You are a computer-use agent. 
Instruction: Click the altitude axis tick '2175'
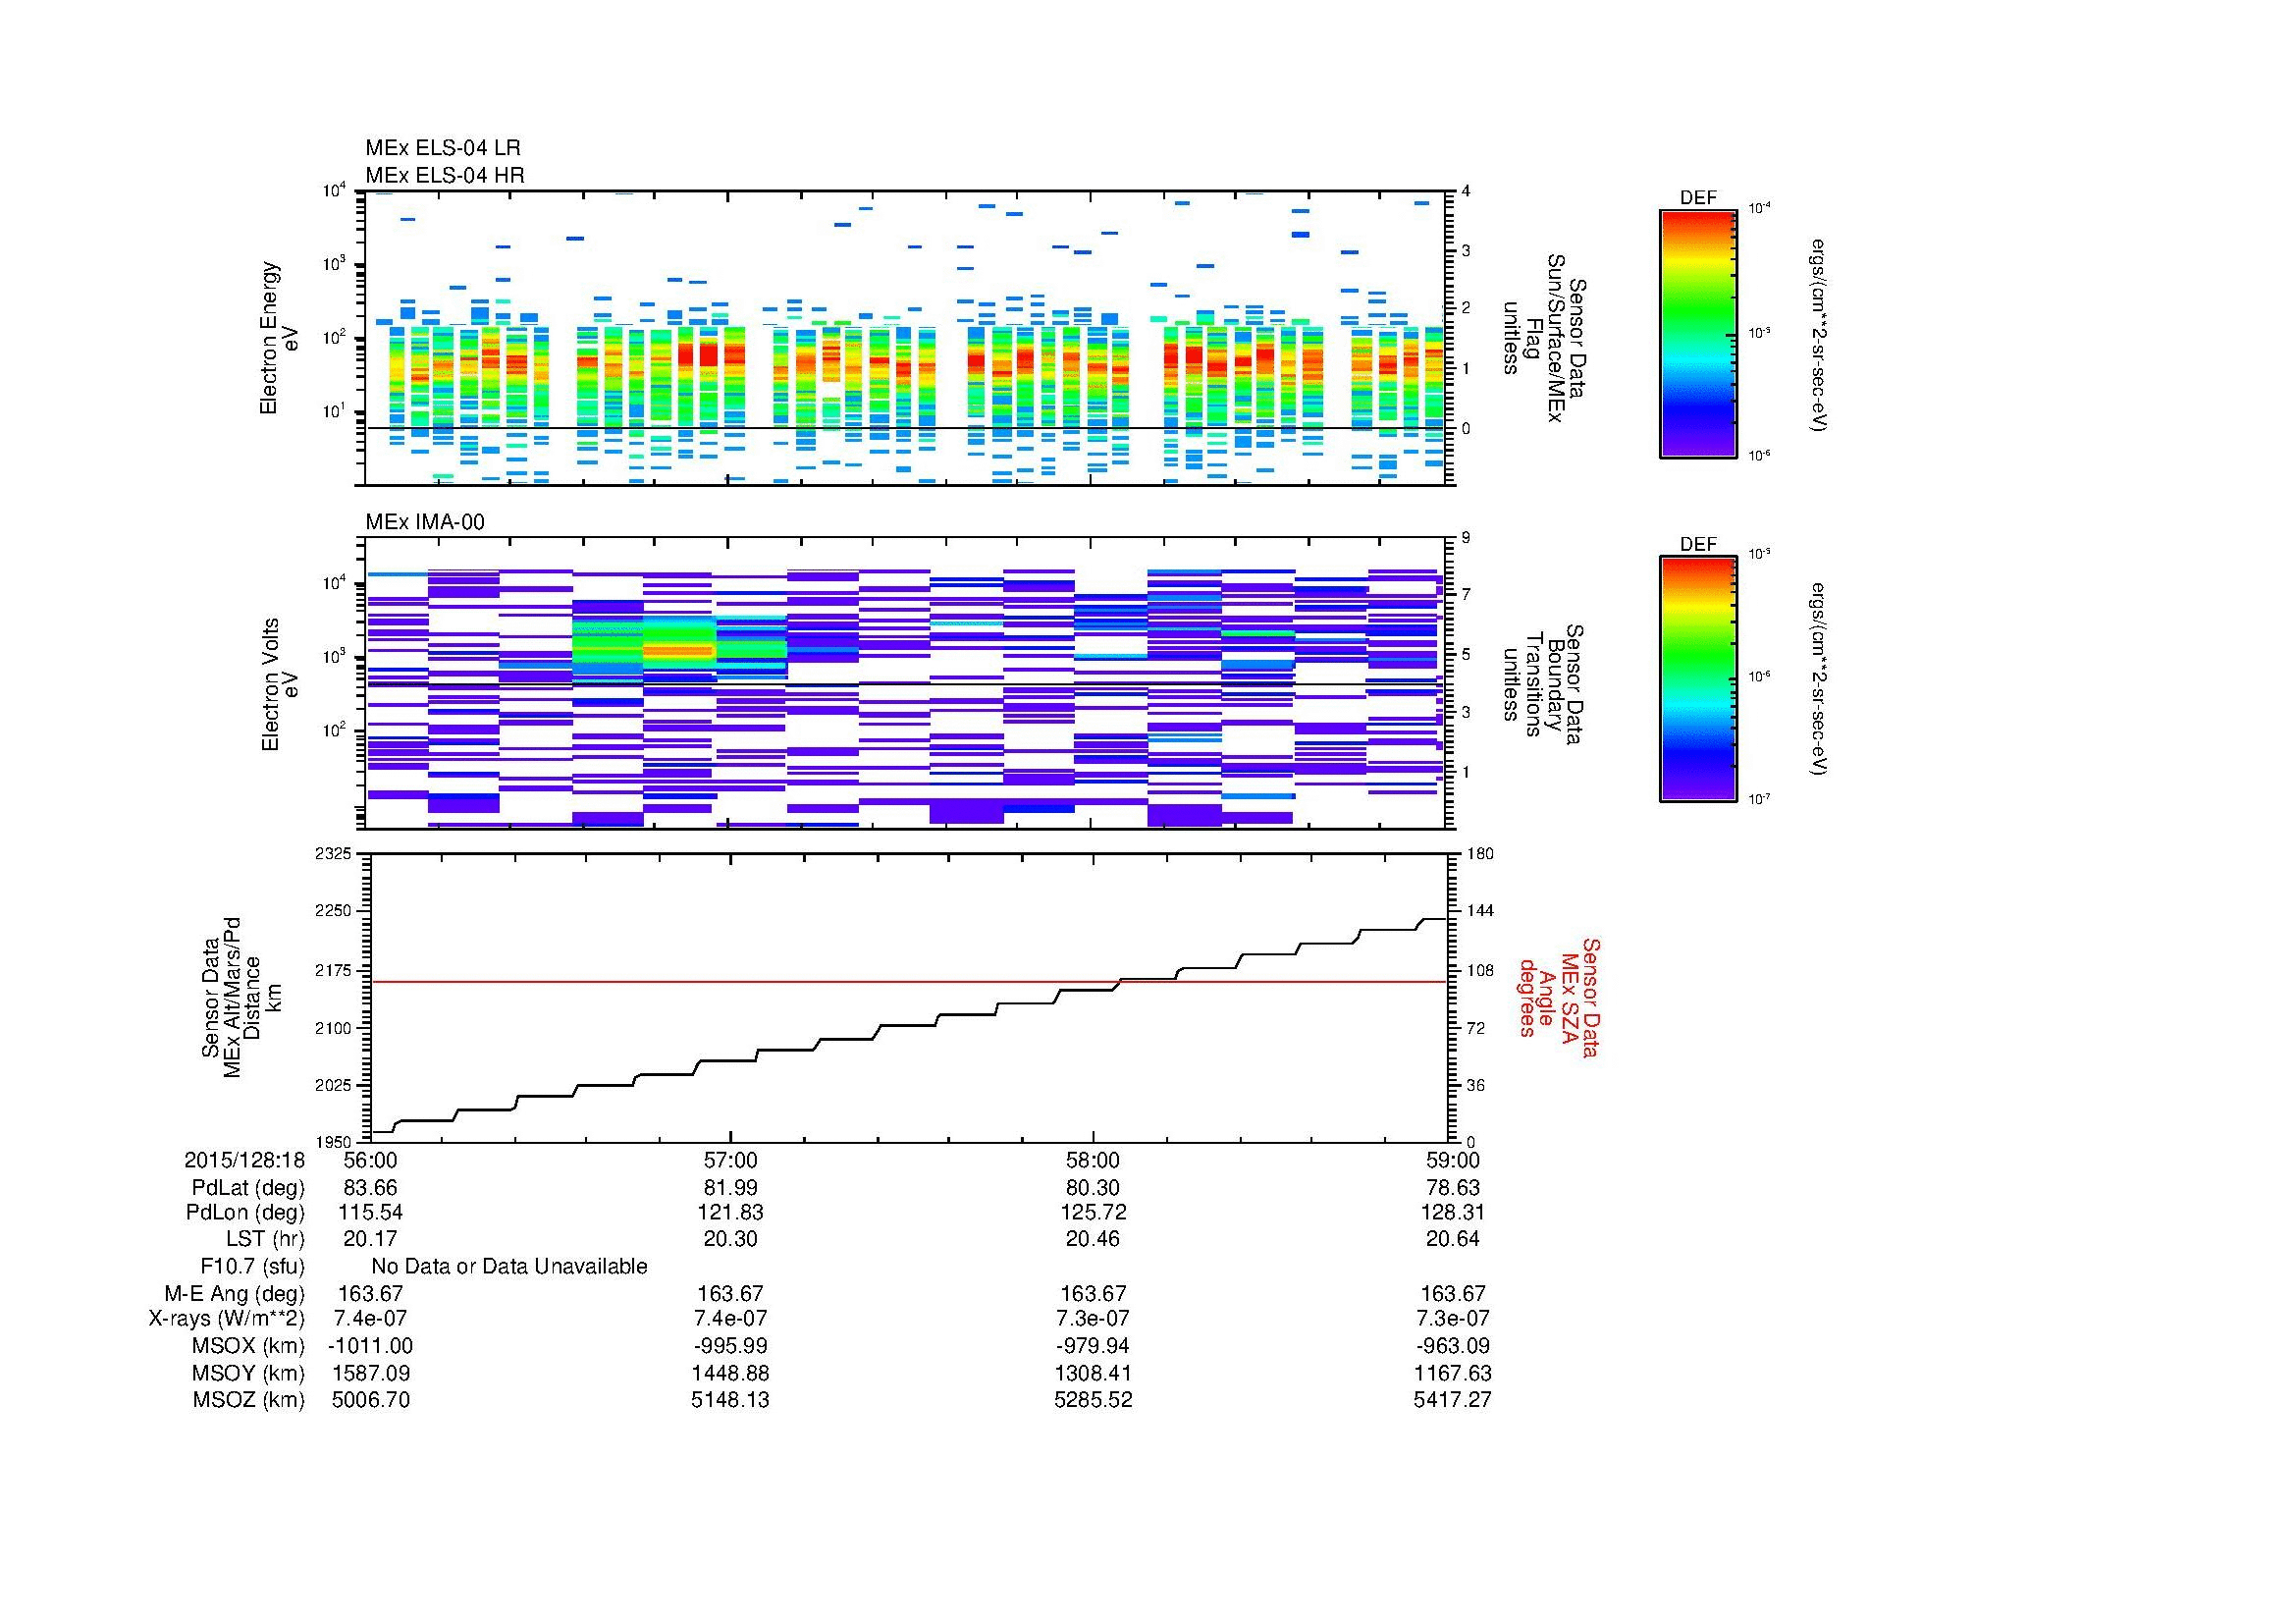[335, 970]
